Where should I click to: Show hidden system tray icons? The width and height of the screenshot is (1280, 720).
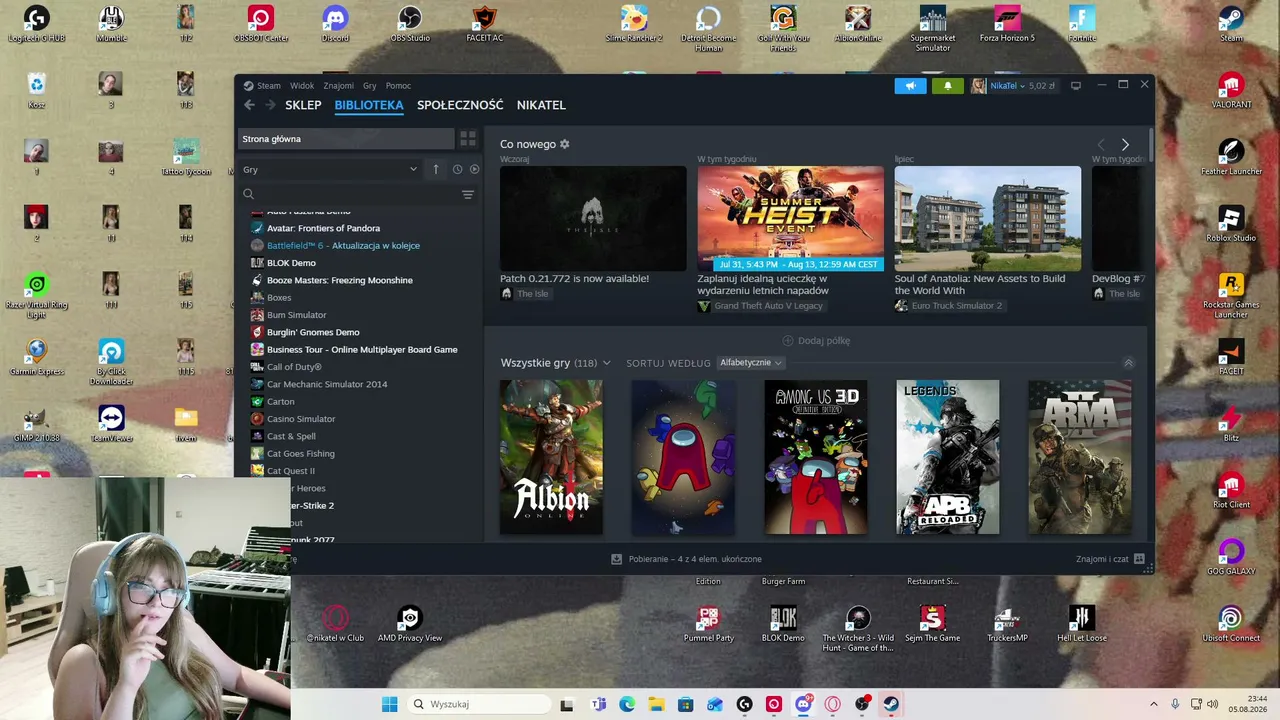coord(1153,704)
